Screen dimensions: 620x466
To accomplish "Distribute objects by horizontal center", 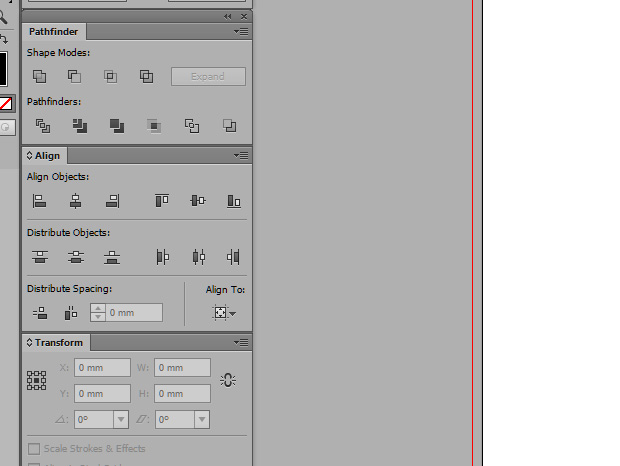I will [x=198, y=257].
